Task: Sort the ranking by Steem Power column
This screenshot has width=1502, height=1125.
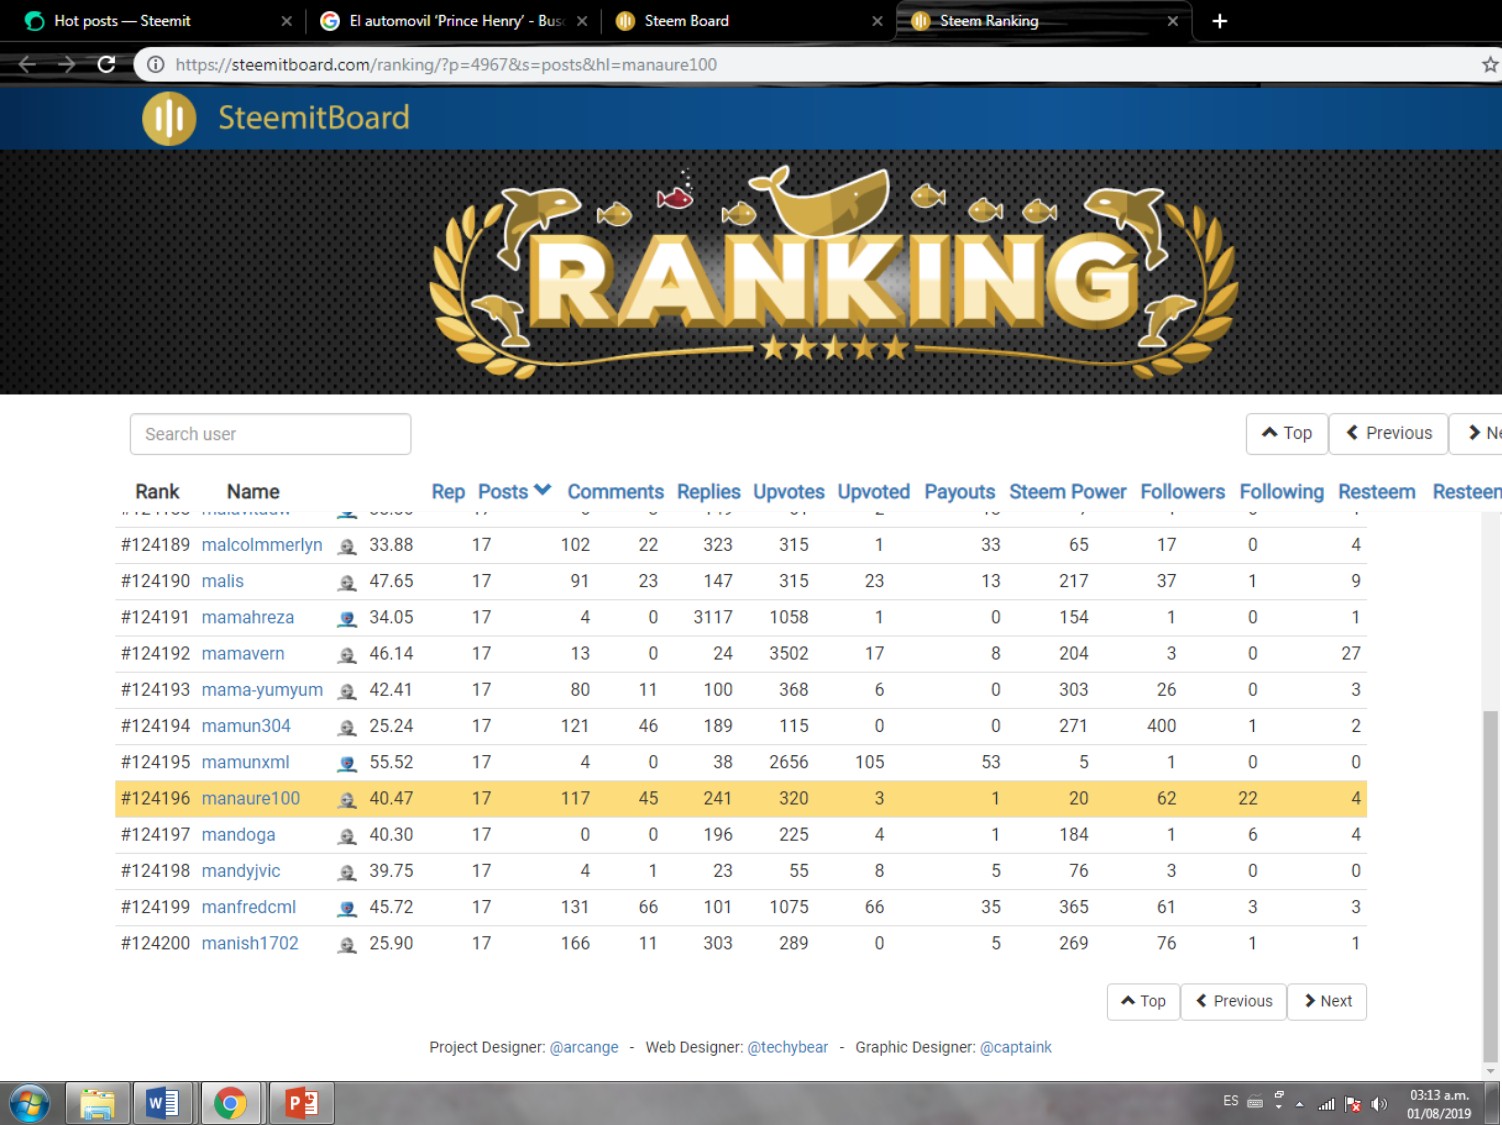Action: (x=1068, y=492)
